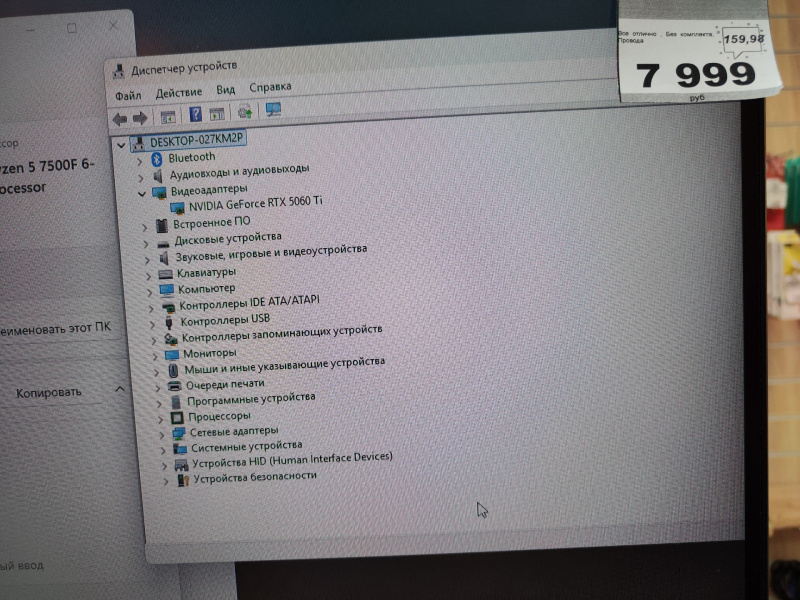Click the Видеоадаптеры display icon
The width and height of the screenshot is (800, 600).
click(x=159, y=192)
